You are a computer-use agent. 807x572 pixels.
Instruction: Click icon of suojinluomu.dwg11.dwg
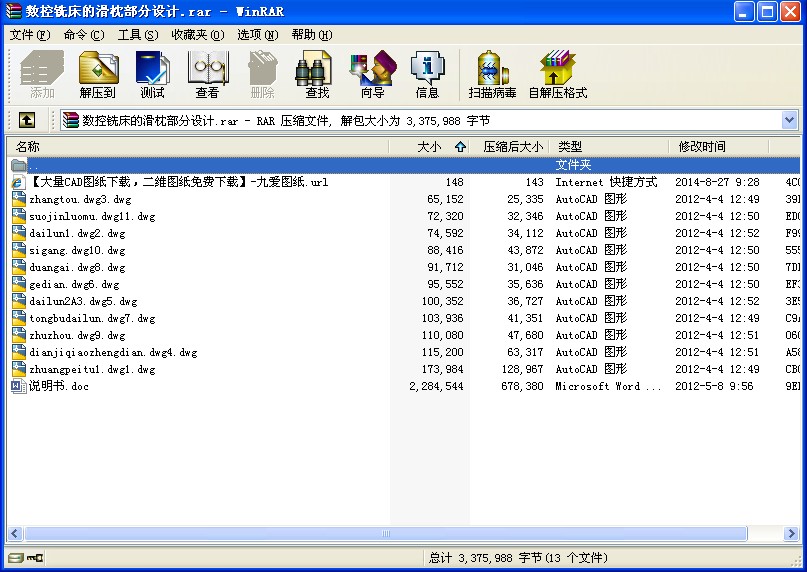click(19, 216)
